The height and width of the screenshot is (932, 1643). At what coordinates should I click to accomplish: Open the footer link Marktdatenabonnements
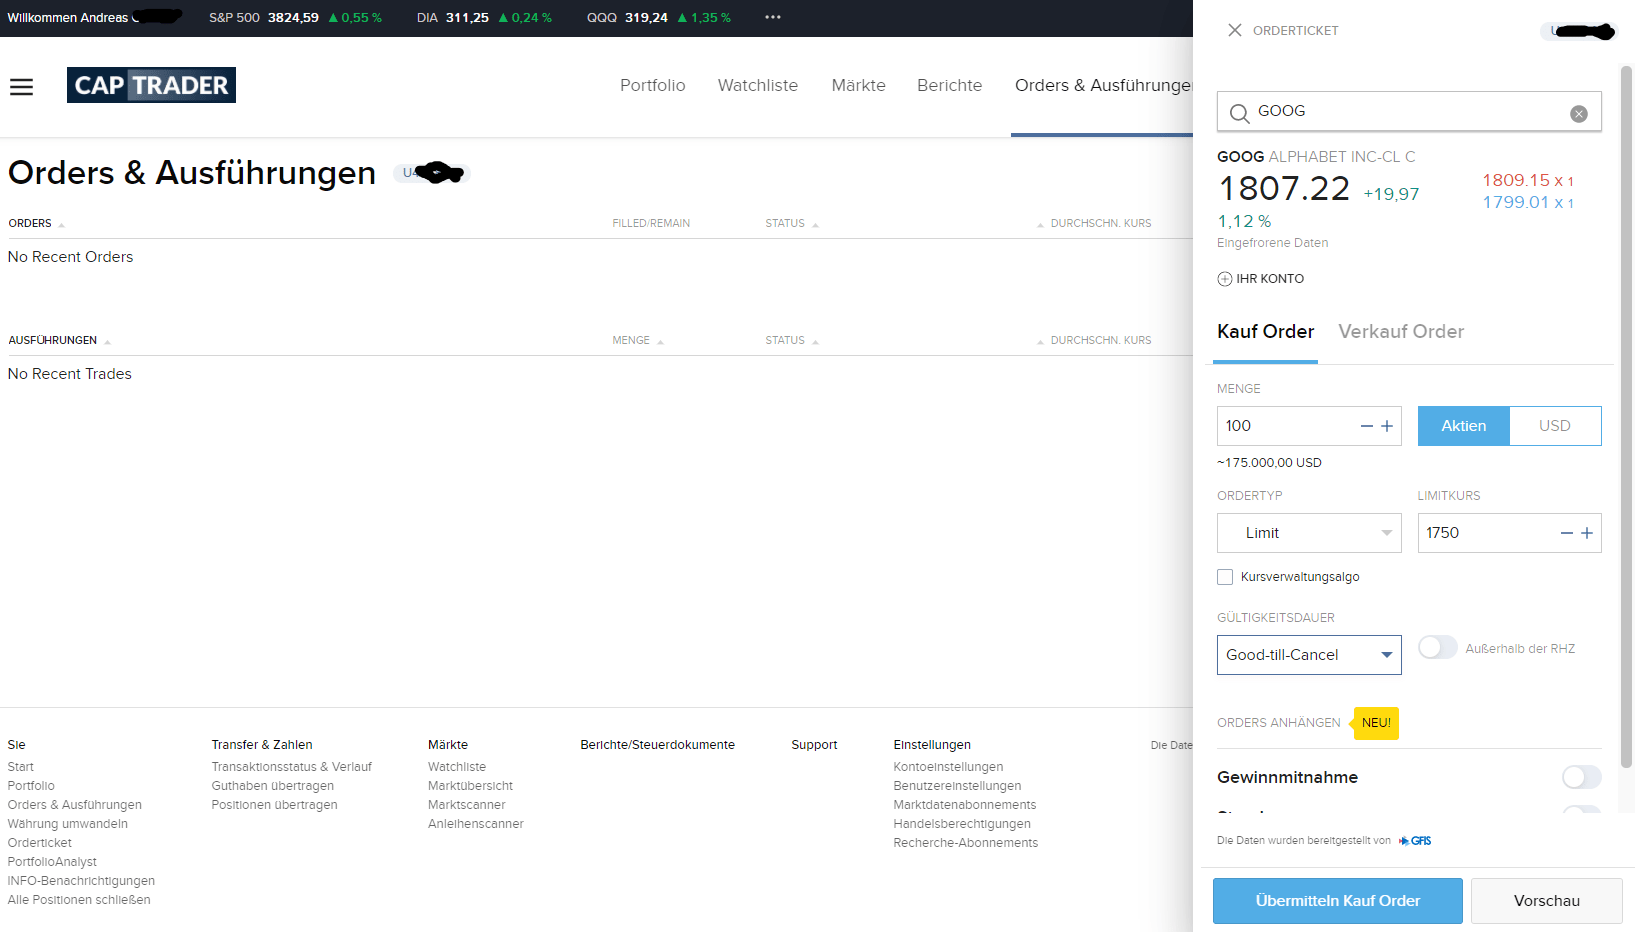[x=965, y=805]
